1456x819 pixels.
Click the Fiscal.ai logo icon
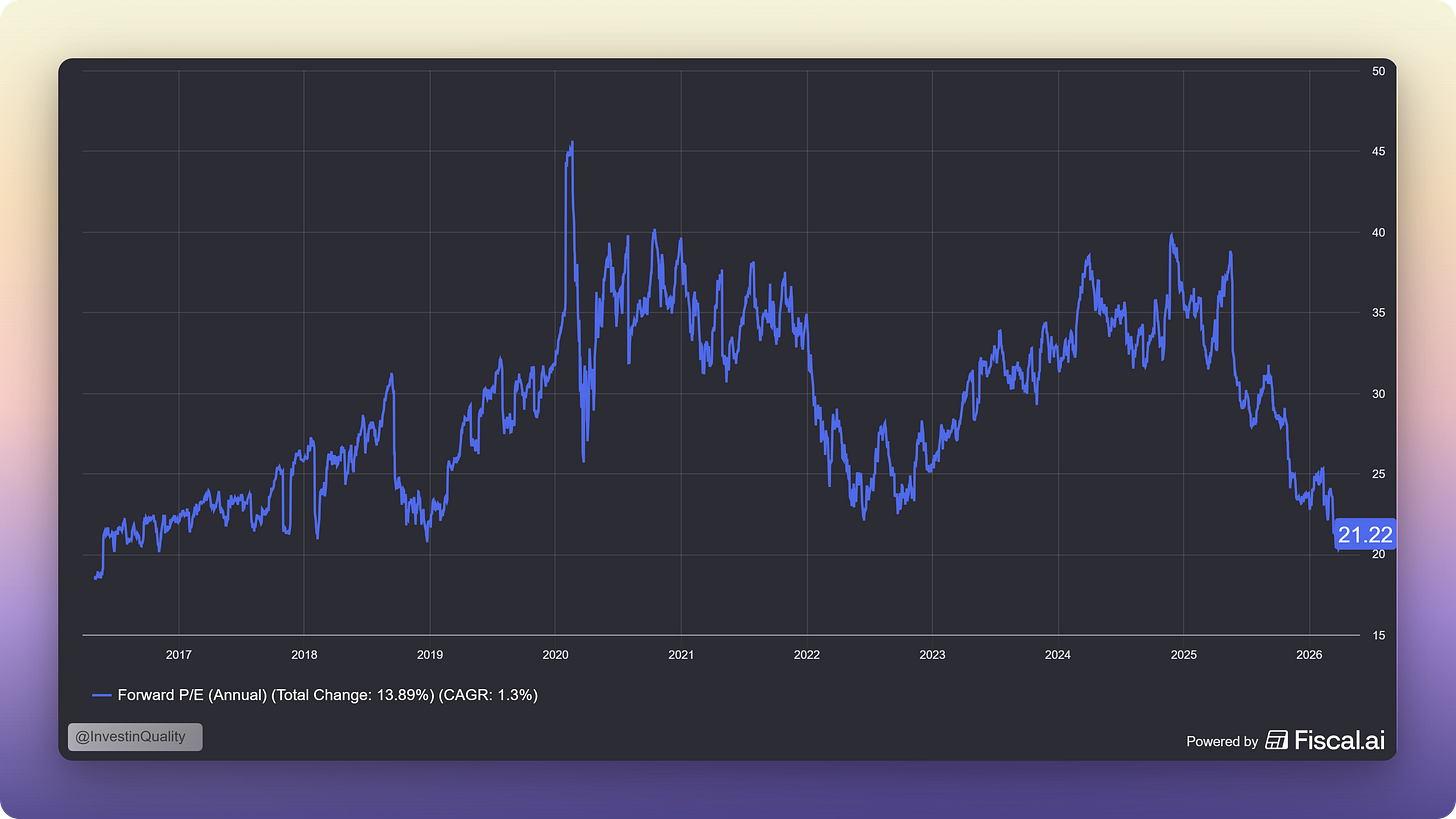[x=1276, y=740]
